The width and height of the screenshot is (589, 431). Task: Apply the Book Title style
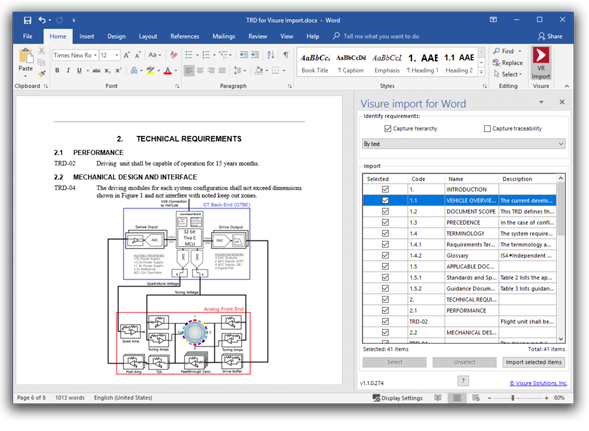pos(315,63)
